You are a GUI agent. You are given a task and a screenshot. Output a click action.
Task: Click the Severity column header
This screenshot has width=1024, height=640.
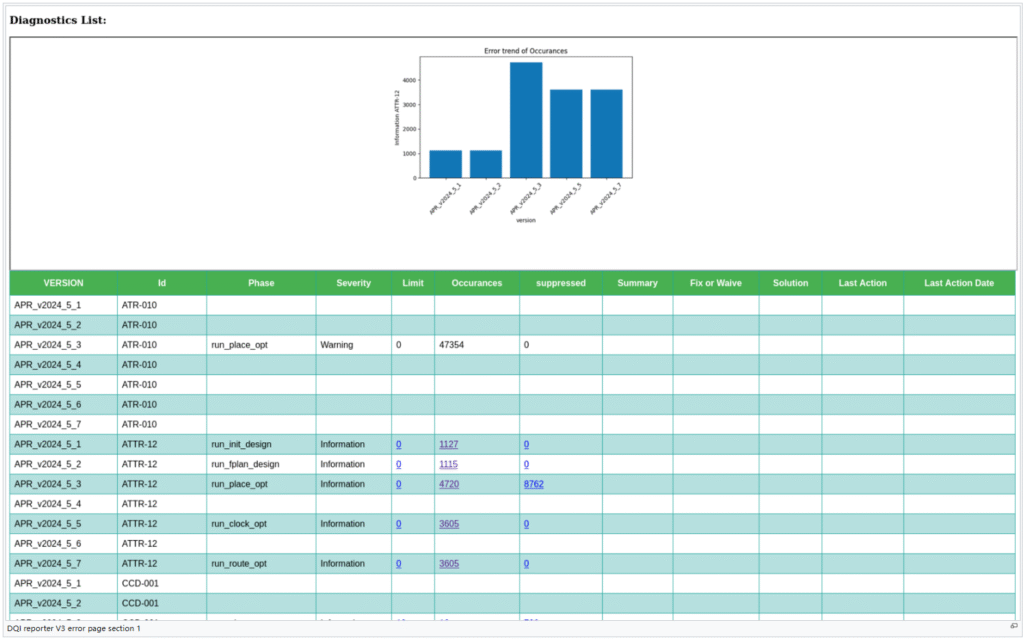pyautogui.click(x=353, y=283)
